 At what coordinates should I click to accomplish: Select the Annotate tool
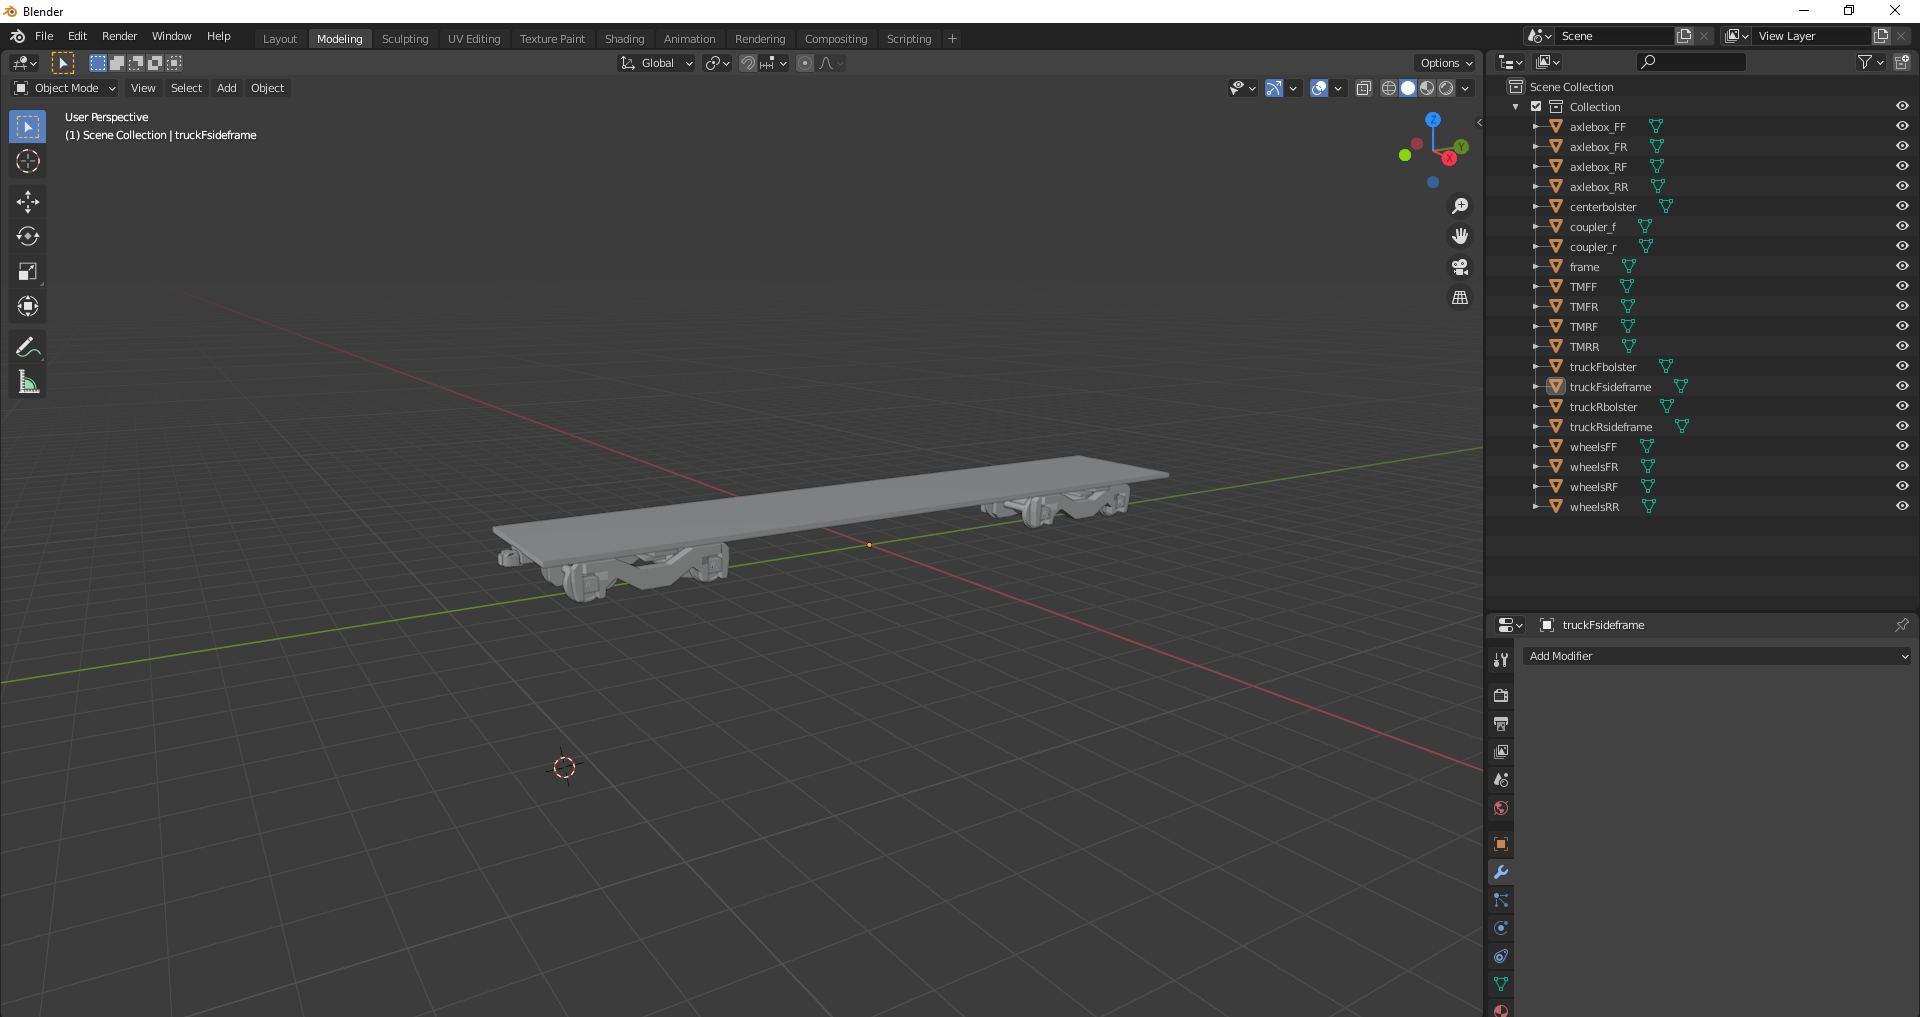tap(28, 347)
